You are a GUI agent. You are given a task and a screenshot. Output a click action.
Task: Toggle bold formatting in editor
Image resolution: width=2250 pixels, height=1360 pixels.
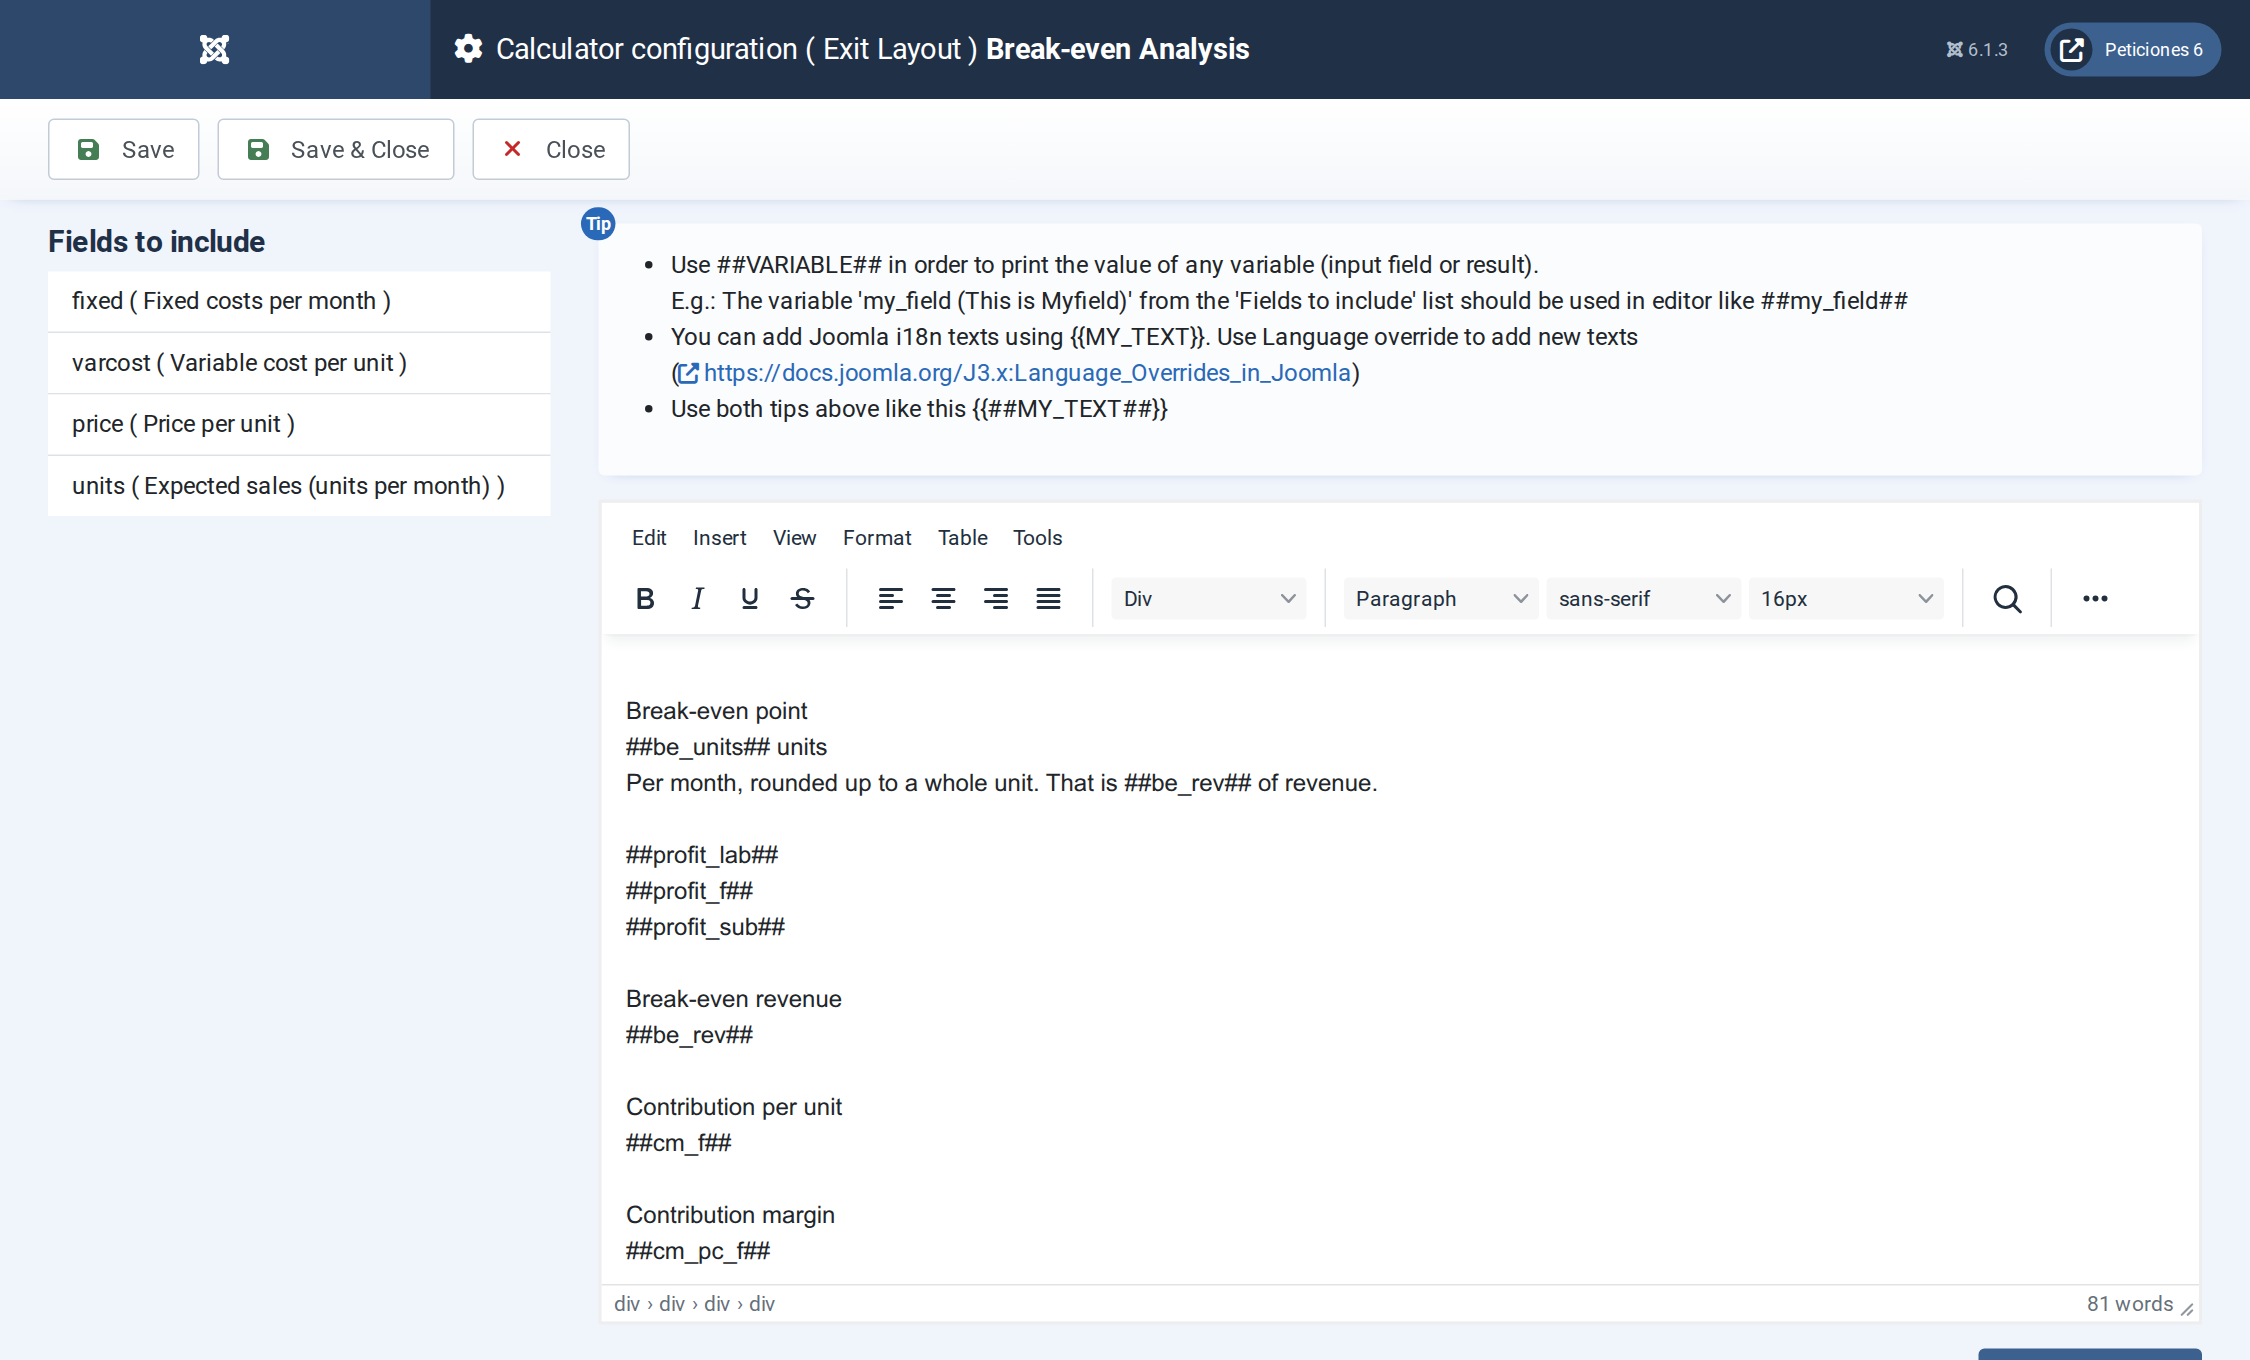coord(645,599)
